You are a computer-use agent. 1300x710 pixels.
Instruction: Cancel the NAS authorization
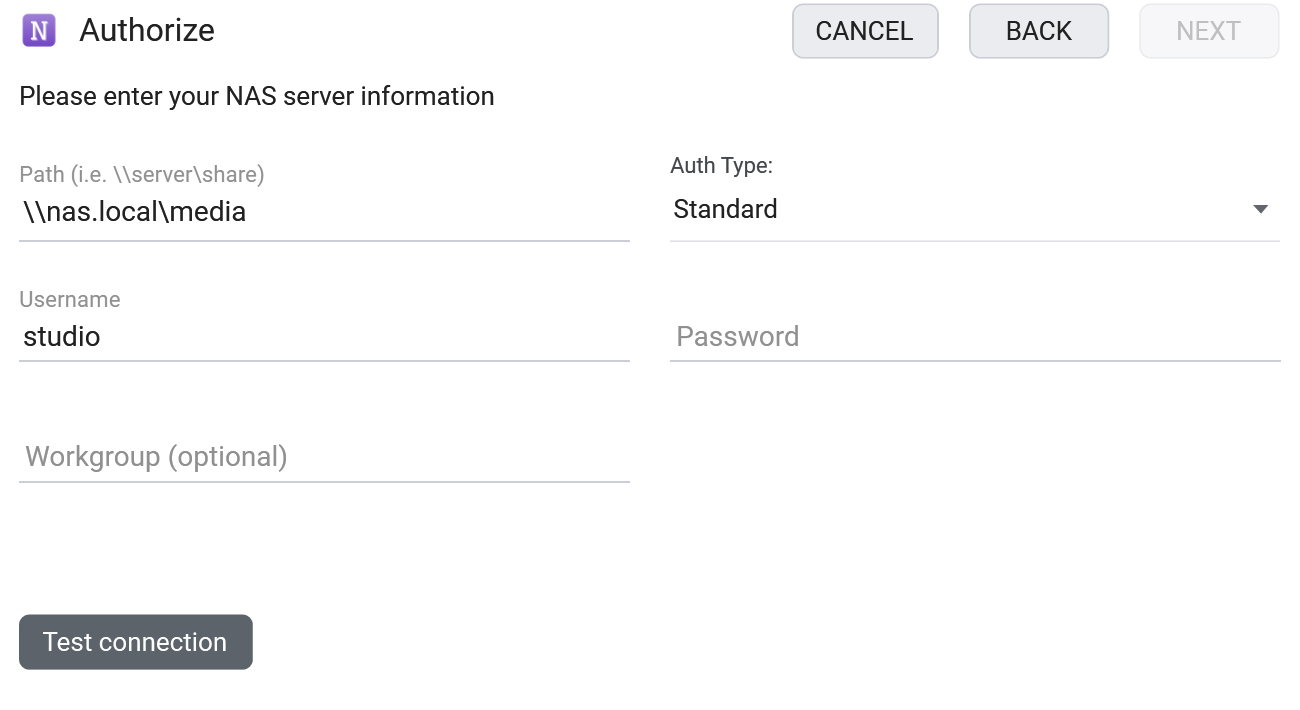tap(865, 31)
